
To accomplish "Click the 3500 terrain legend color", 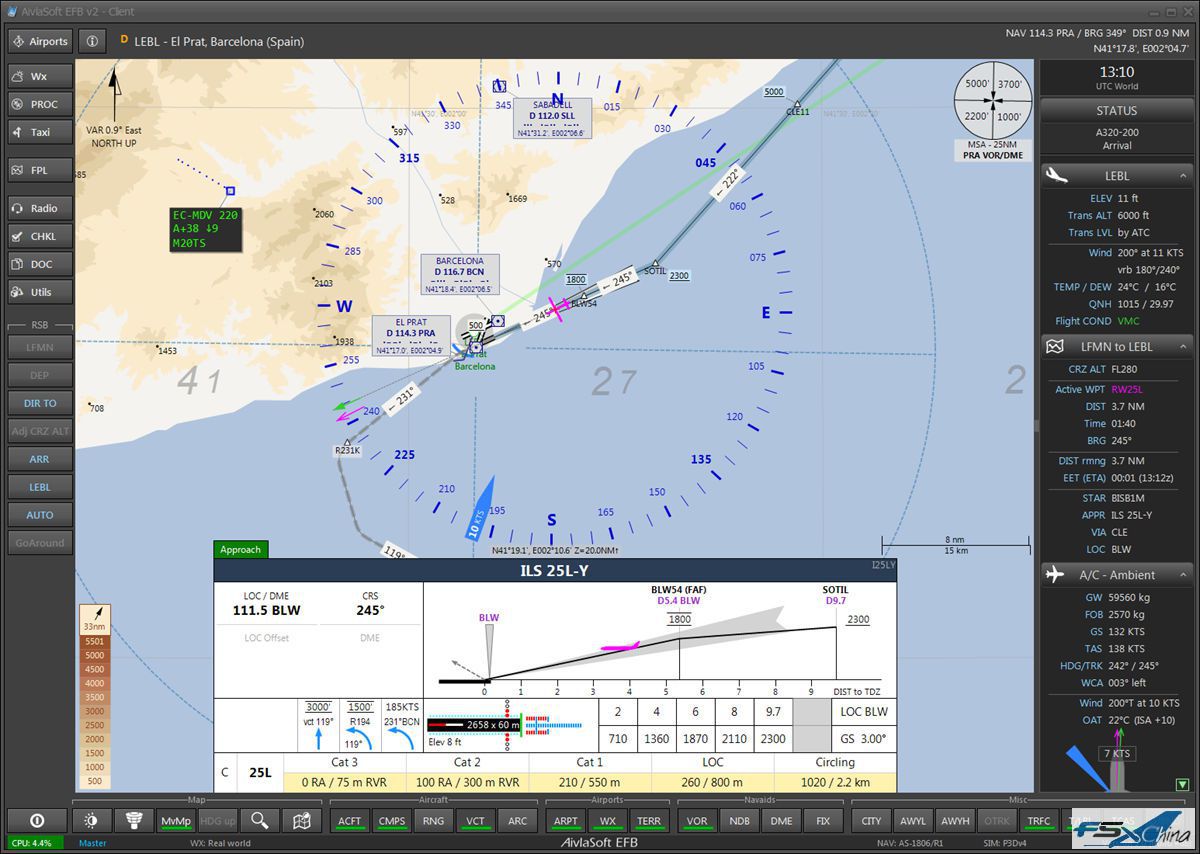I will click(x=95, y=697).
